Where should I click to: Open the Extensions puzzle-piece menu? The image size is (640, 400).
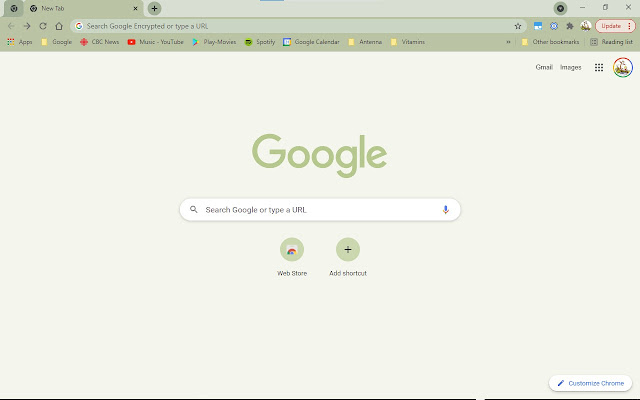point(570,26)
